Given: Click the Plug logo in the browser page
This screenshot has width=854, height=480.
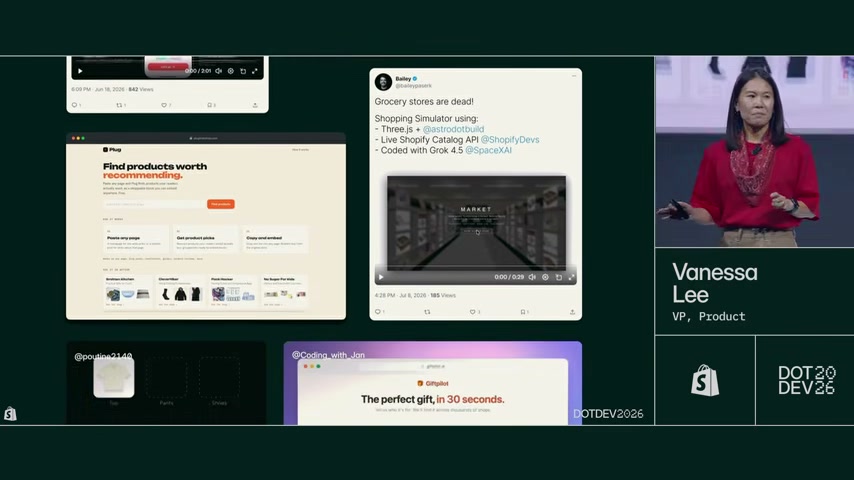Looking at the screenshot, I should [x=112, y=149].
